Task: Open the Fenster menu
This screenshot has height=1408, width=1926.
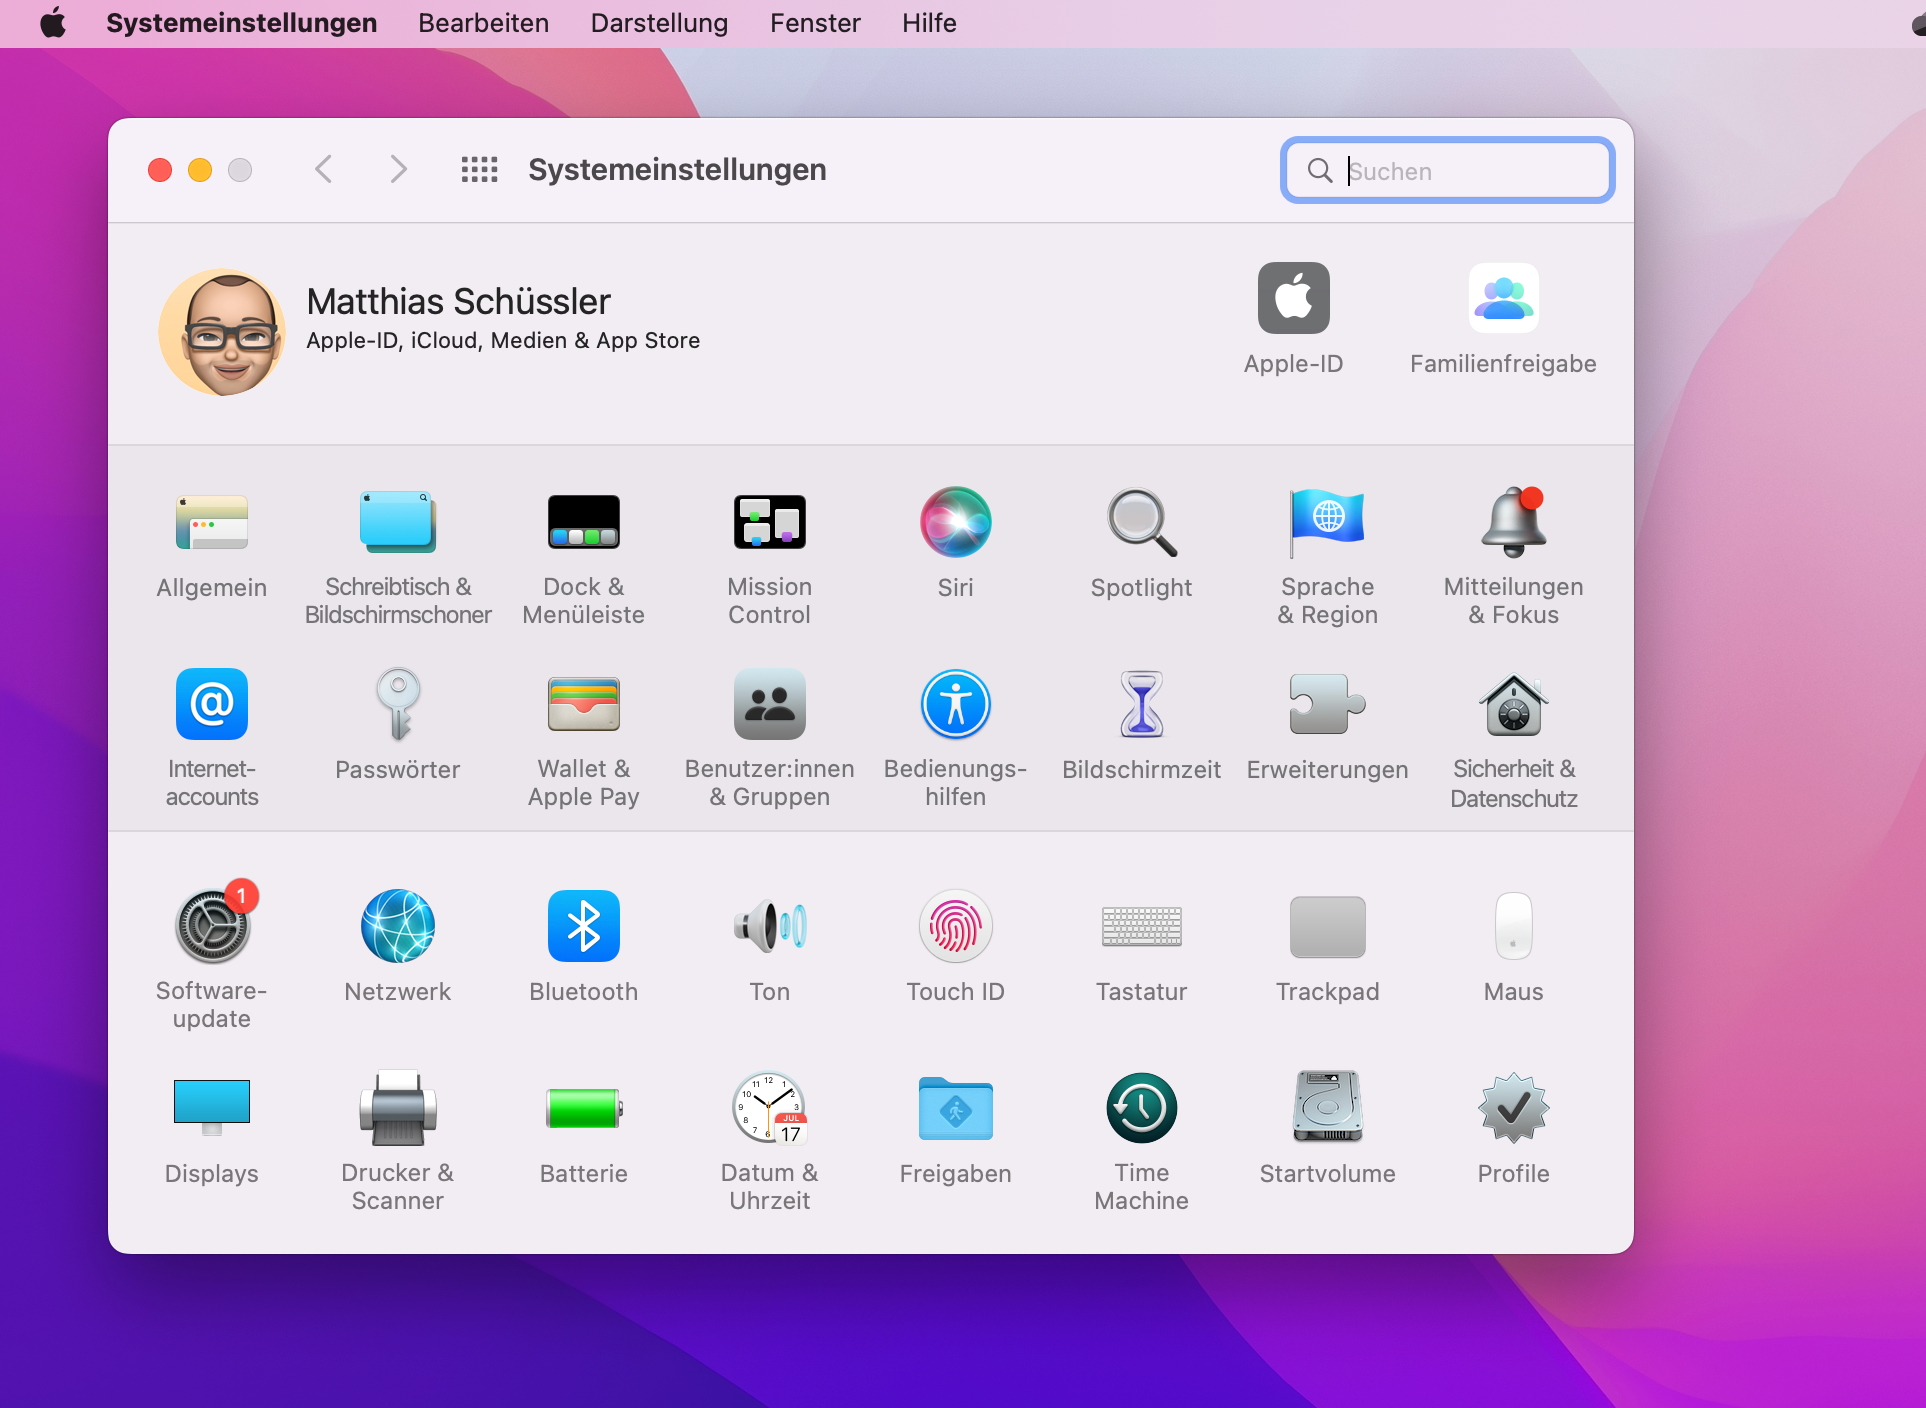Action: coord(815,23)
